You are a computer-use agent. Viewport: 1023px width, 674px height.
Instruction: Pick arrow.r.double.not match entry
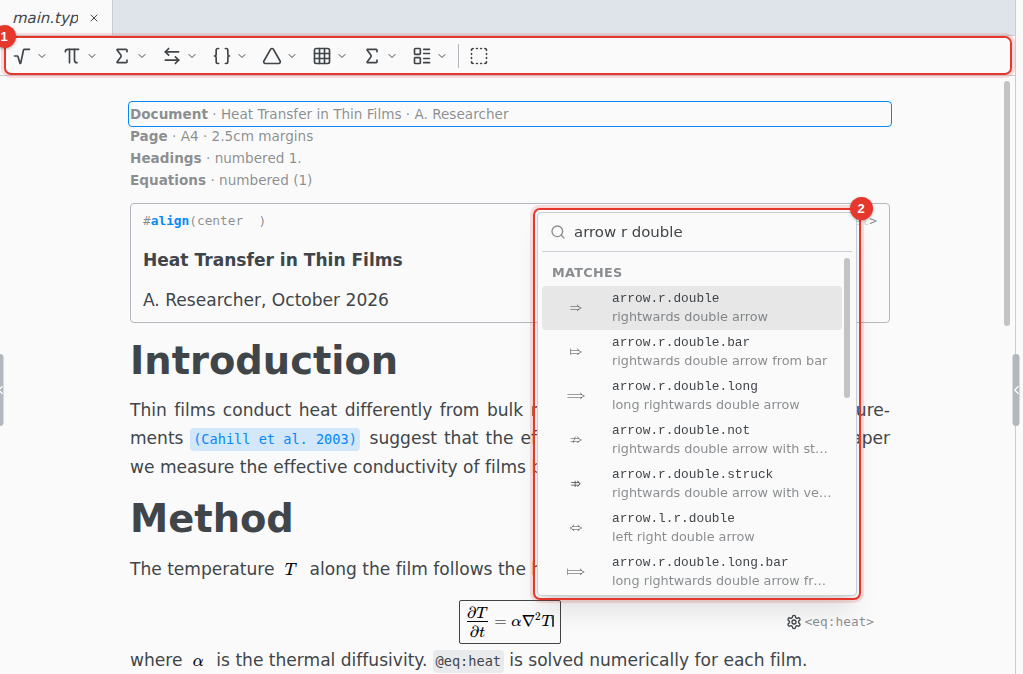(692, 439)
